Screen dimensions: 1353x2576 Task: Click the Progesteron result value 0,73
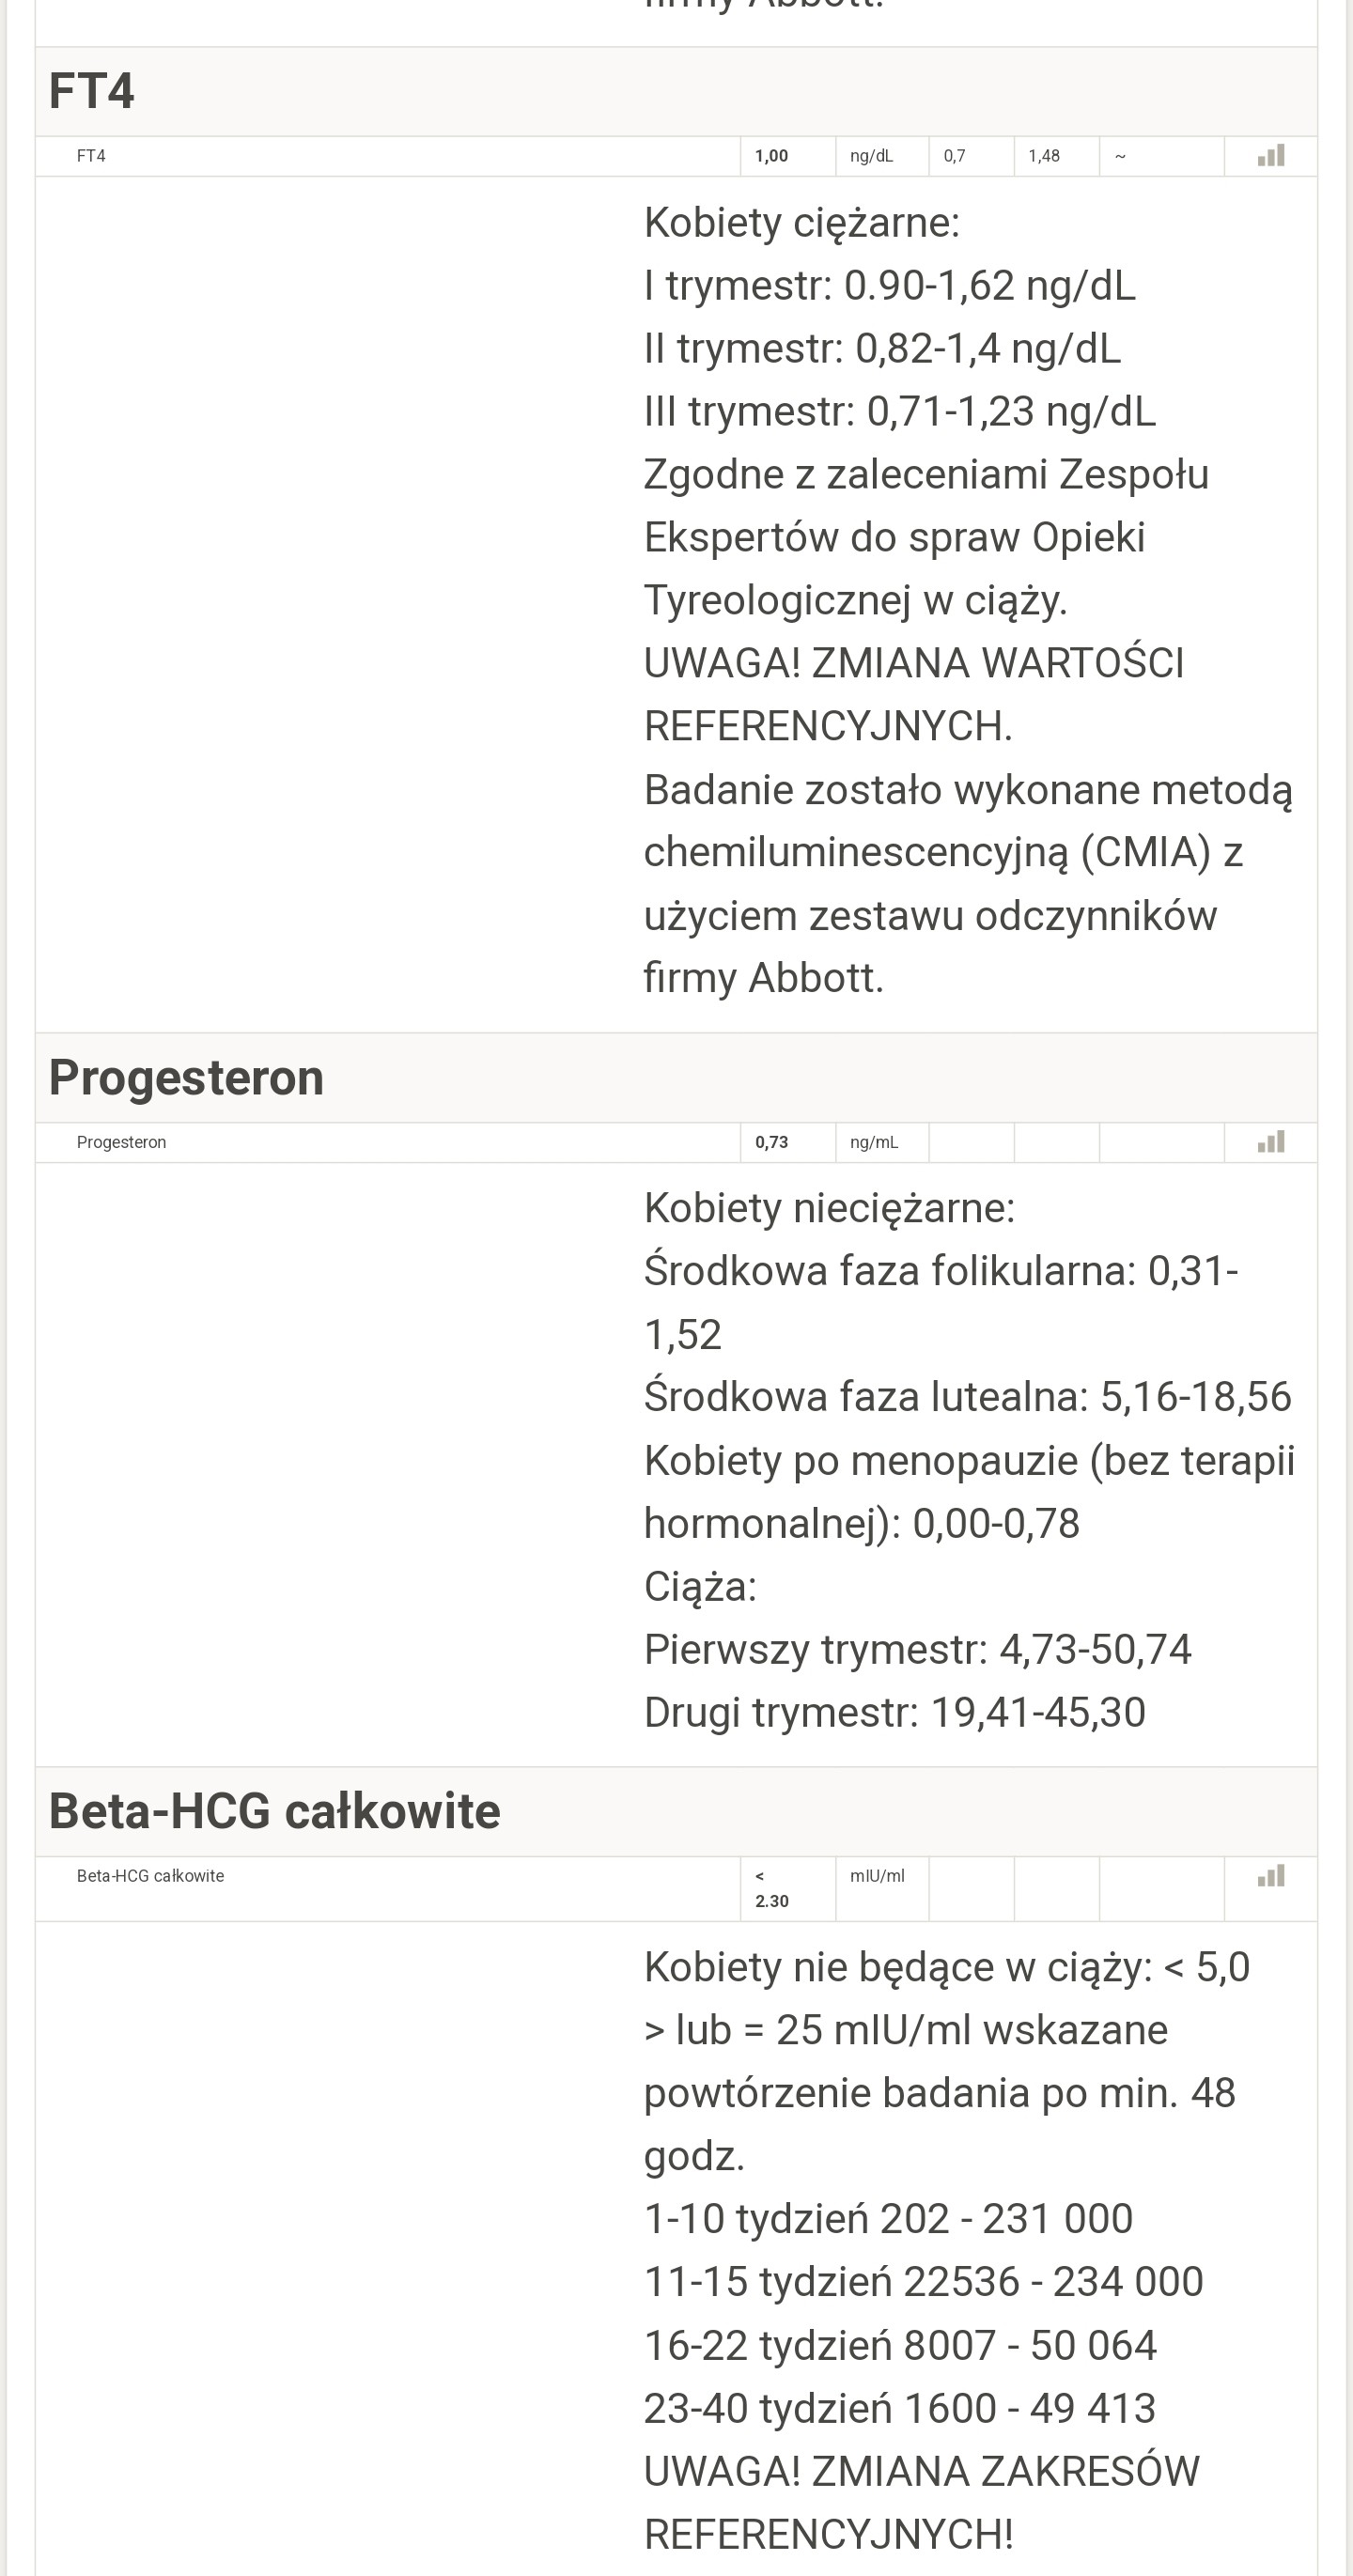(771, 1142)
